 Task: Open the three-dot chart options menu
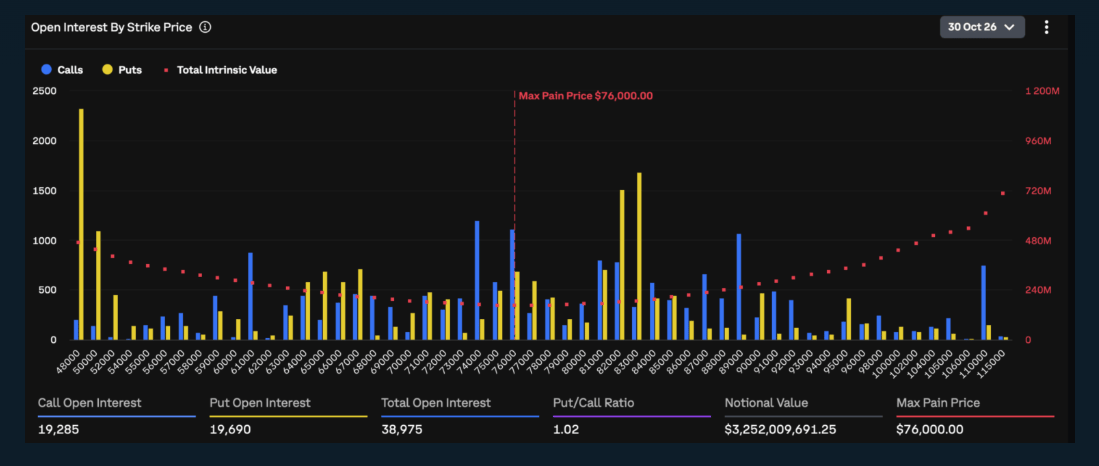tap(1046, 27)
